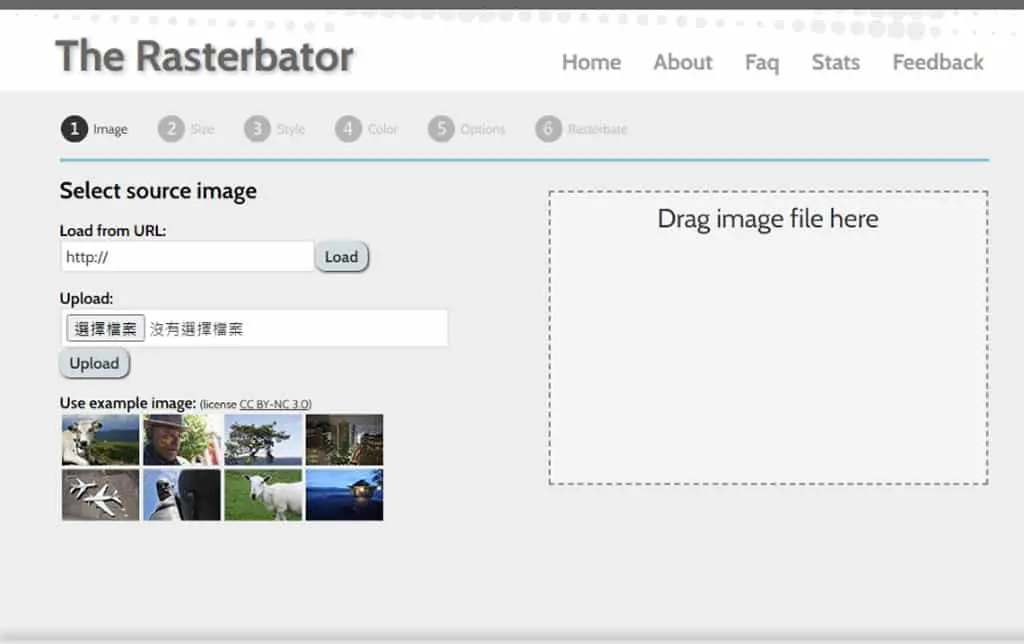The width and height of the screenshot is (1024, 644).
Task: Go to step 2 Size
Action: point(186,129)
